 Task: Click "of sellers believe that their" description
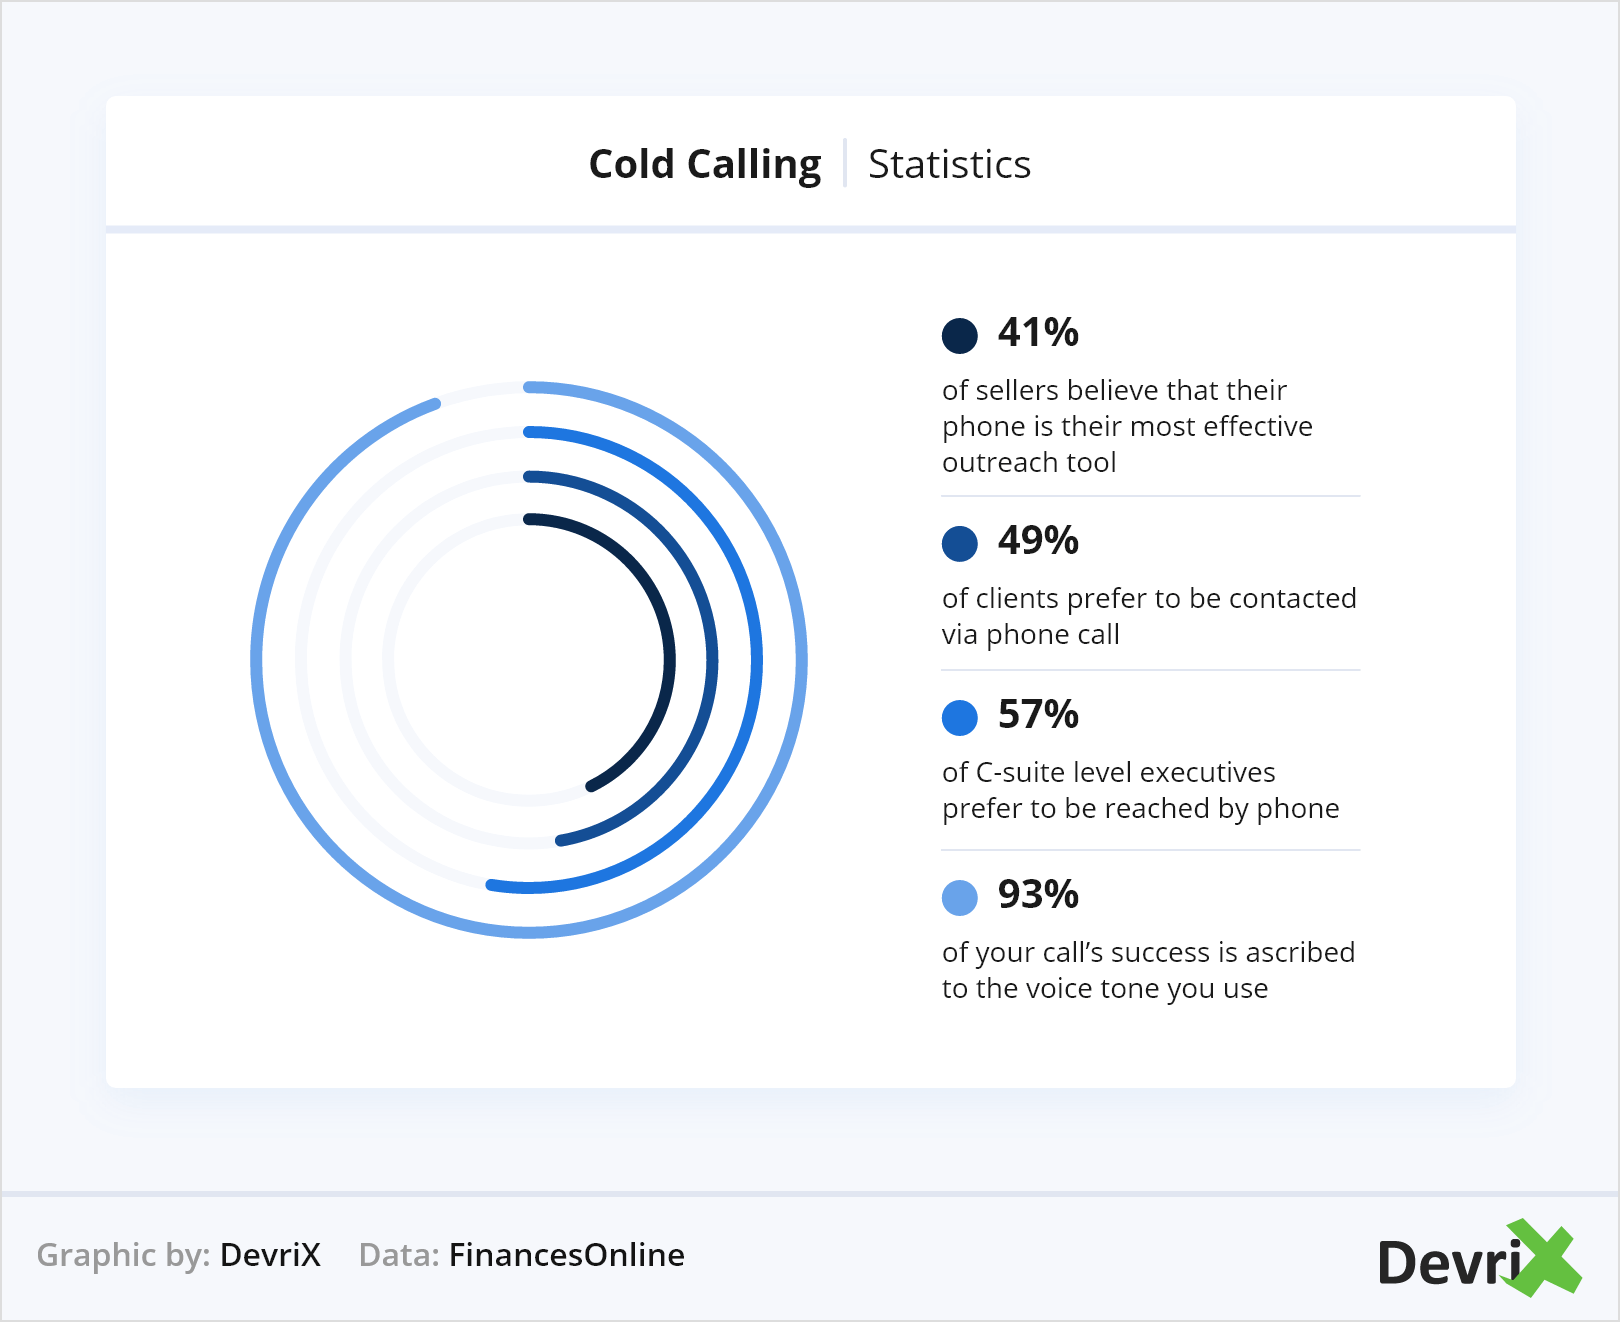click(x=1114, y=390)
